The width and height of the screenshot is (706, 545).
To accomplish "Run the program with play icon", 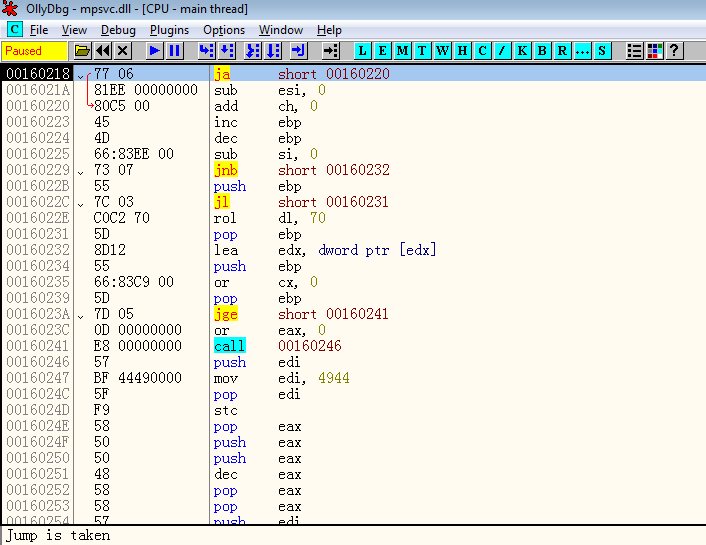I will click(155, 50).
